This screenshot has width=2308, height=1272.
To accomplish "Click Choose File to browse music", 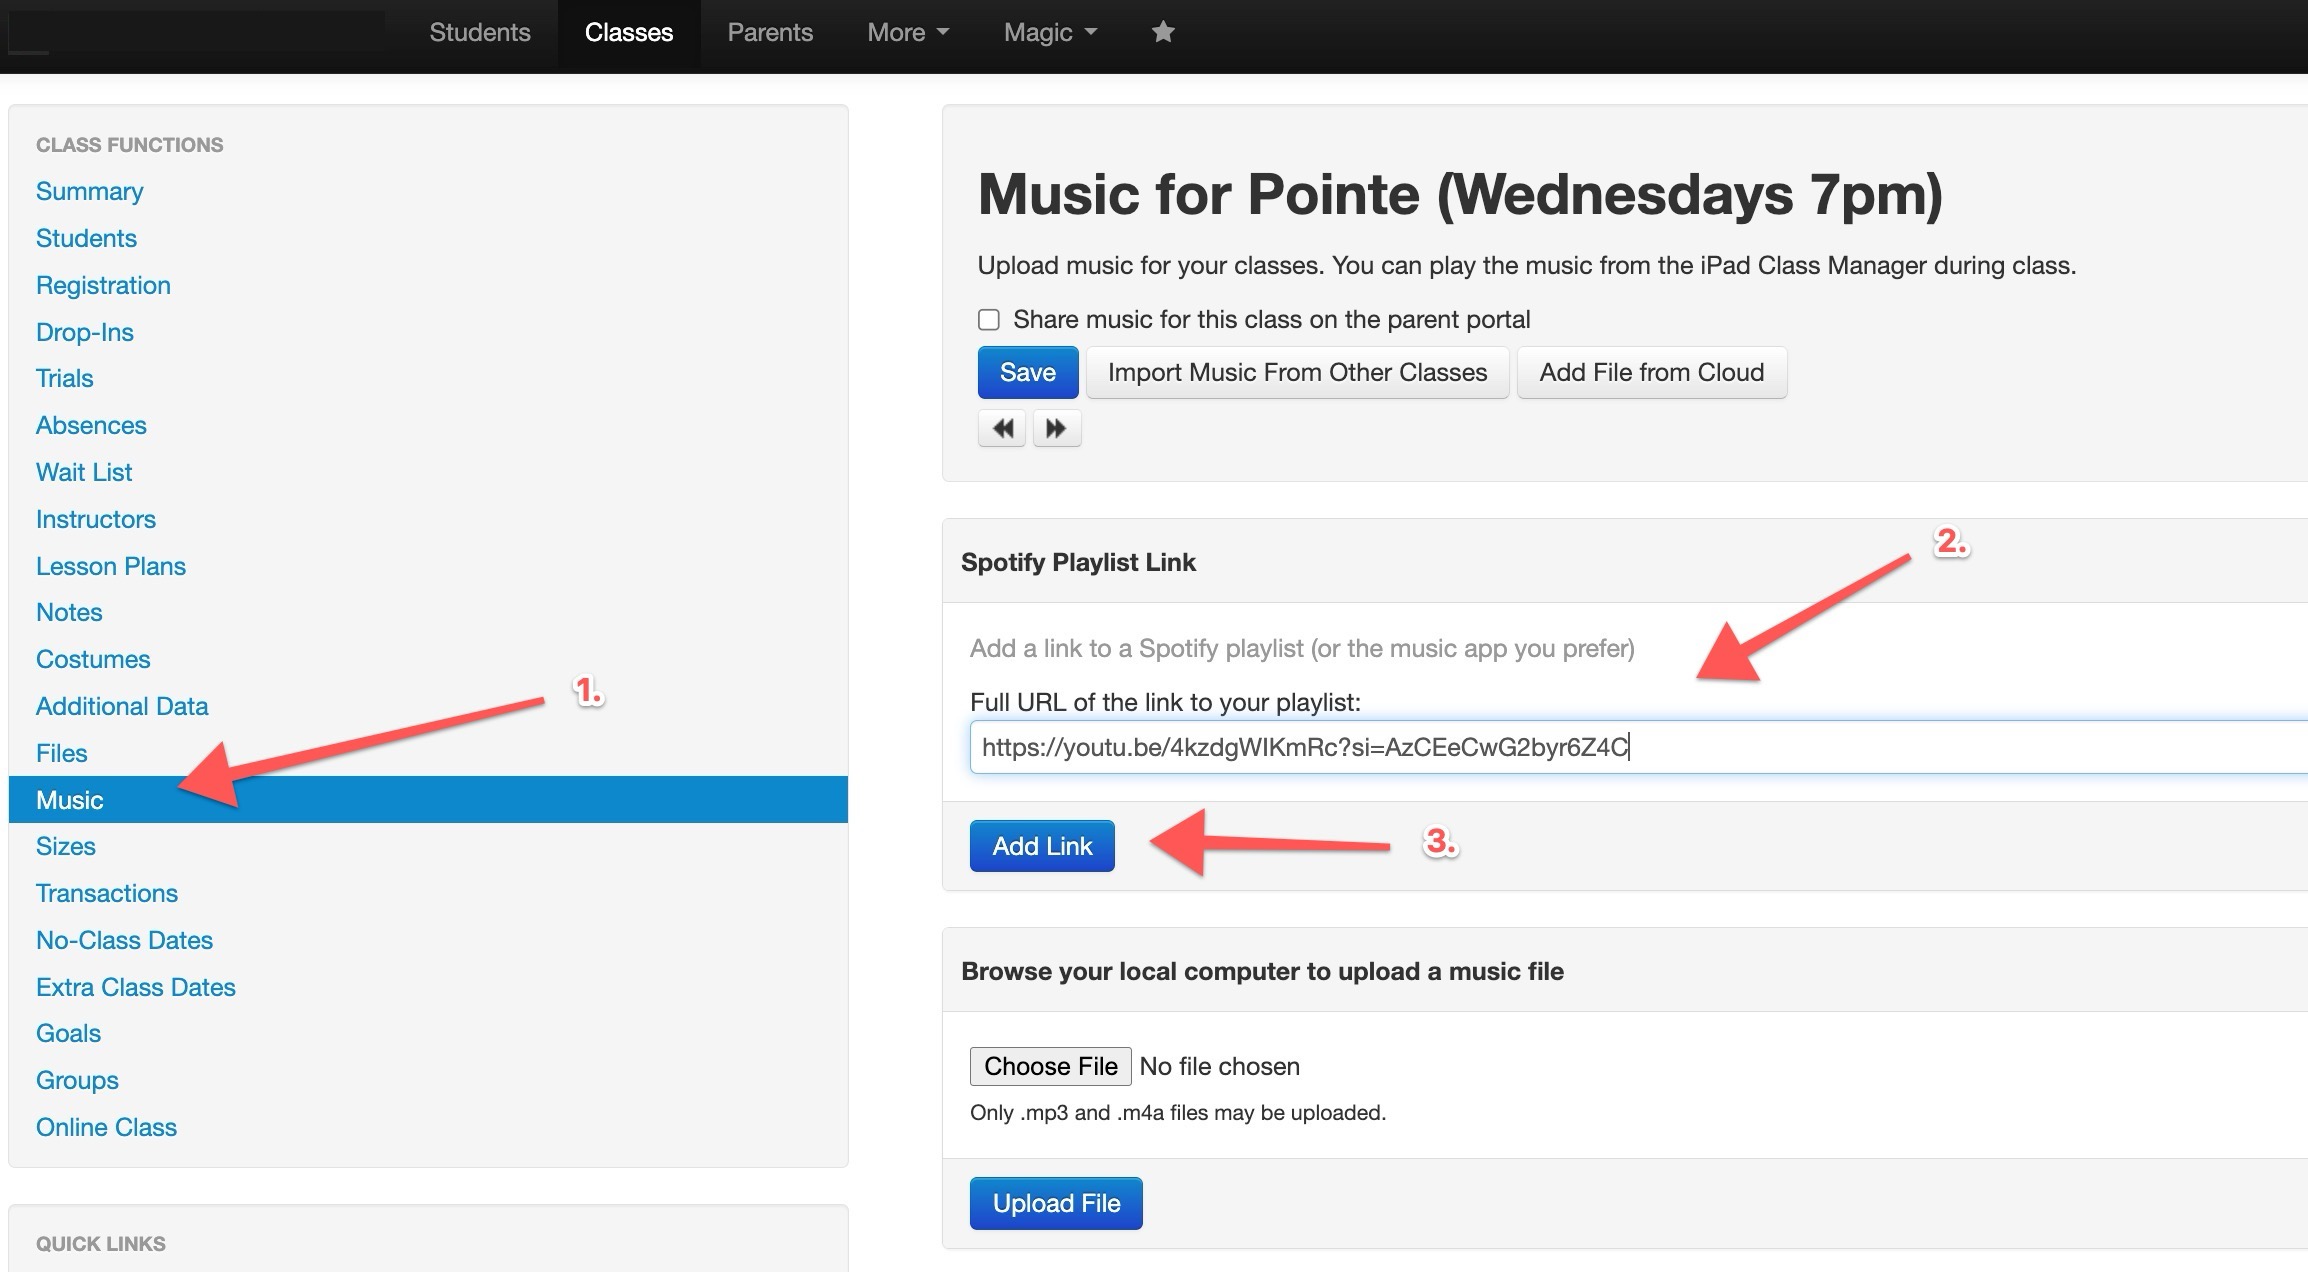I will point(1050,1066).
